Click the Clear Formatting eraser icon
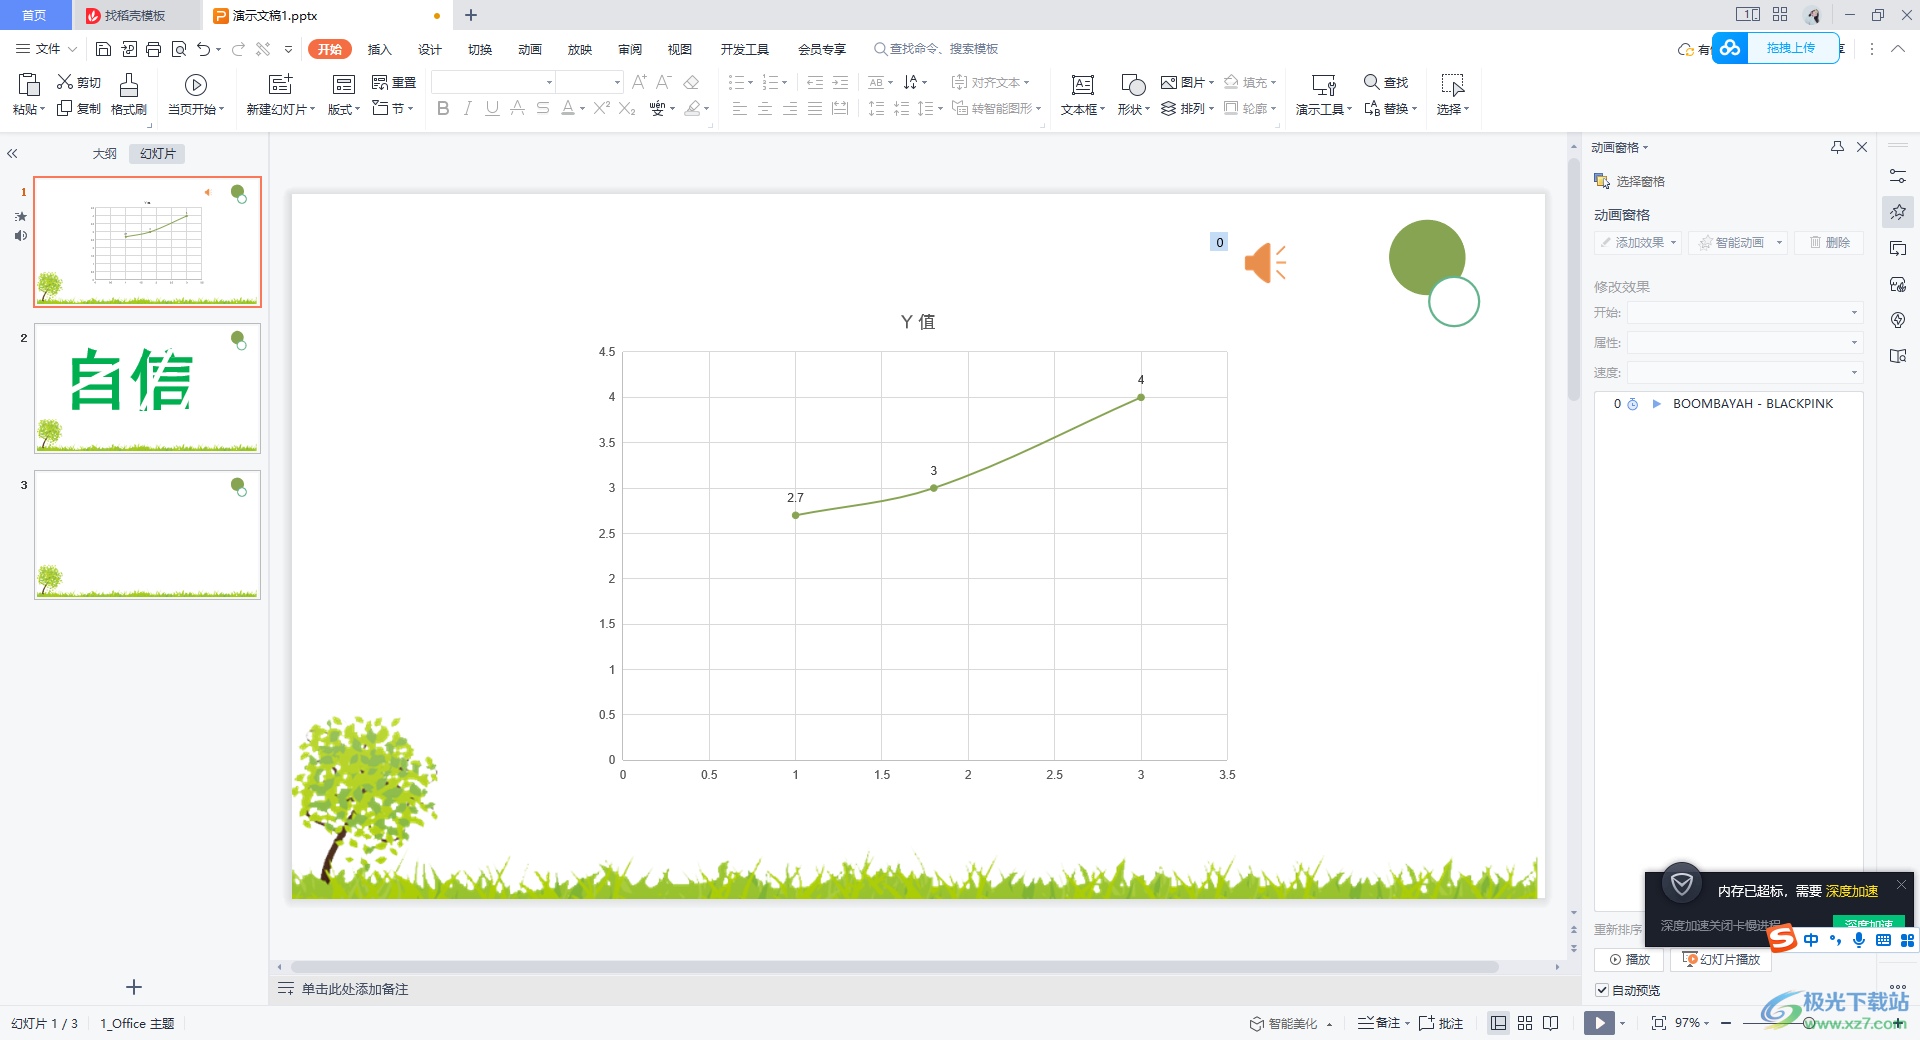 coord(691,82)
